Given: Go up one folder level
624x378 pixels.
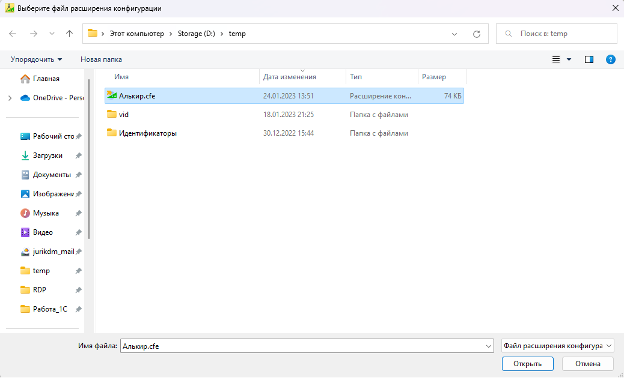Looking at the screenshot, I should (70, 34).
